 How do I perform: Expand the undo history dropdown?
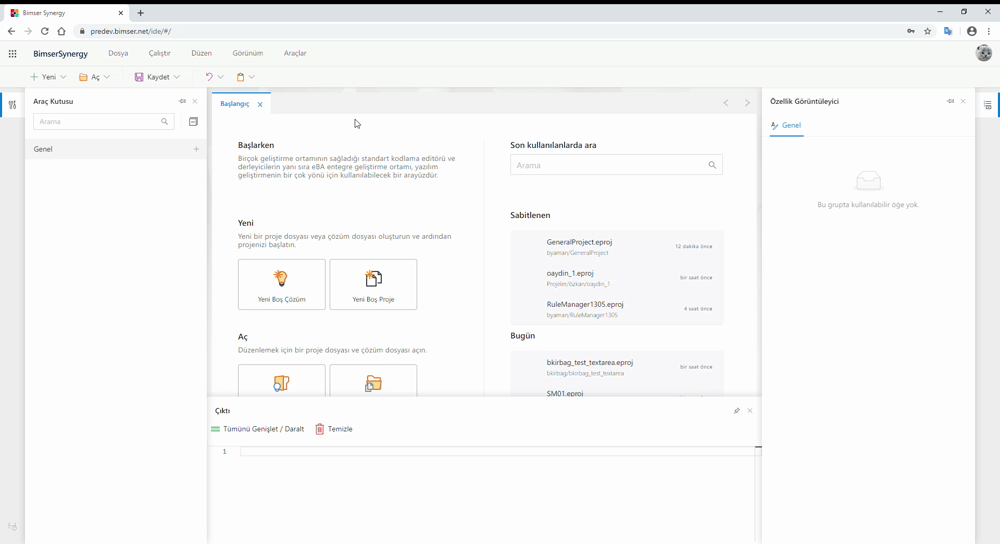coord(221,77)
